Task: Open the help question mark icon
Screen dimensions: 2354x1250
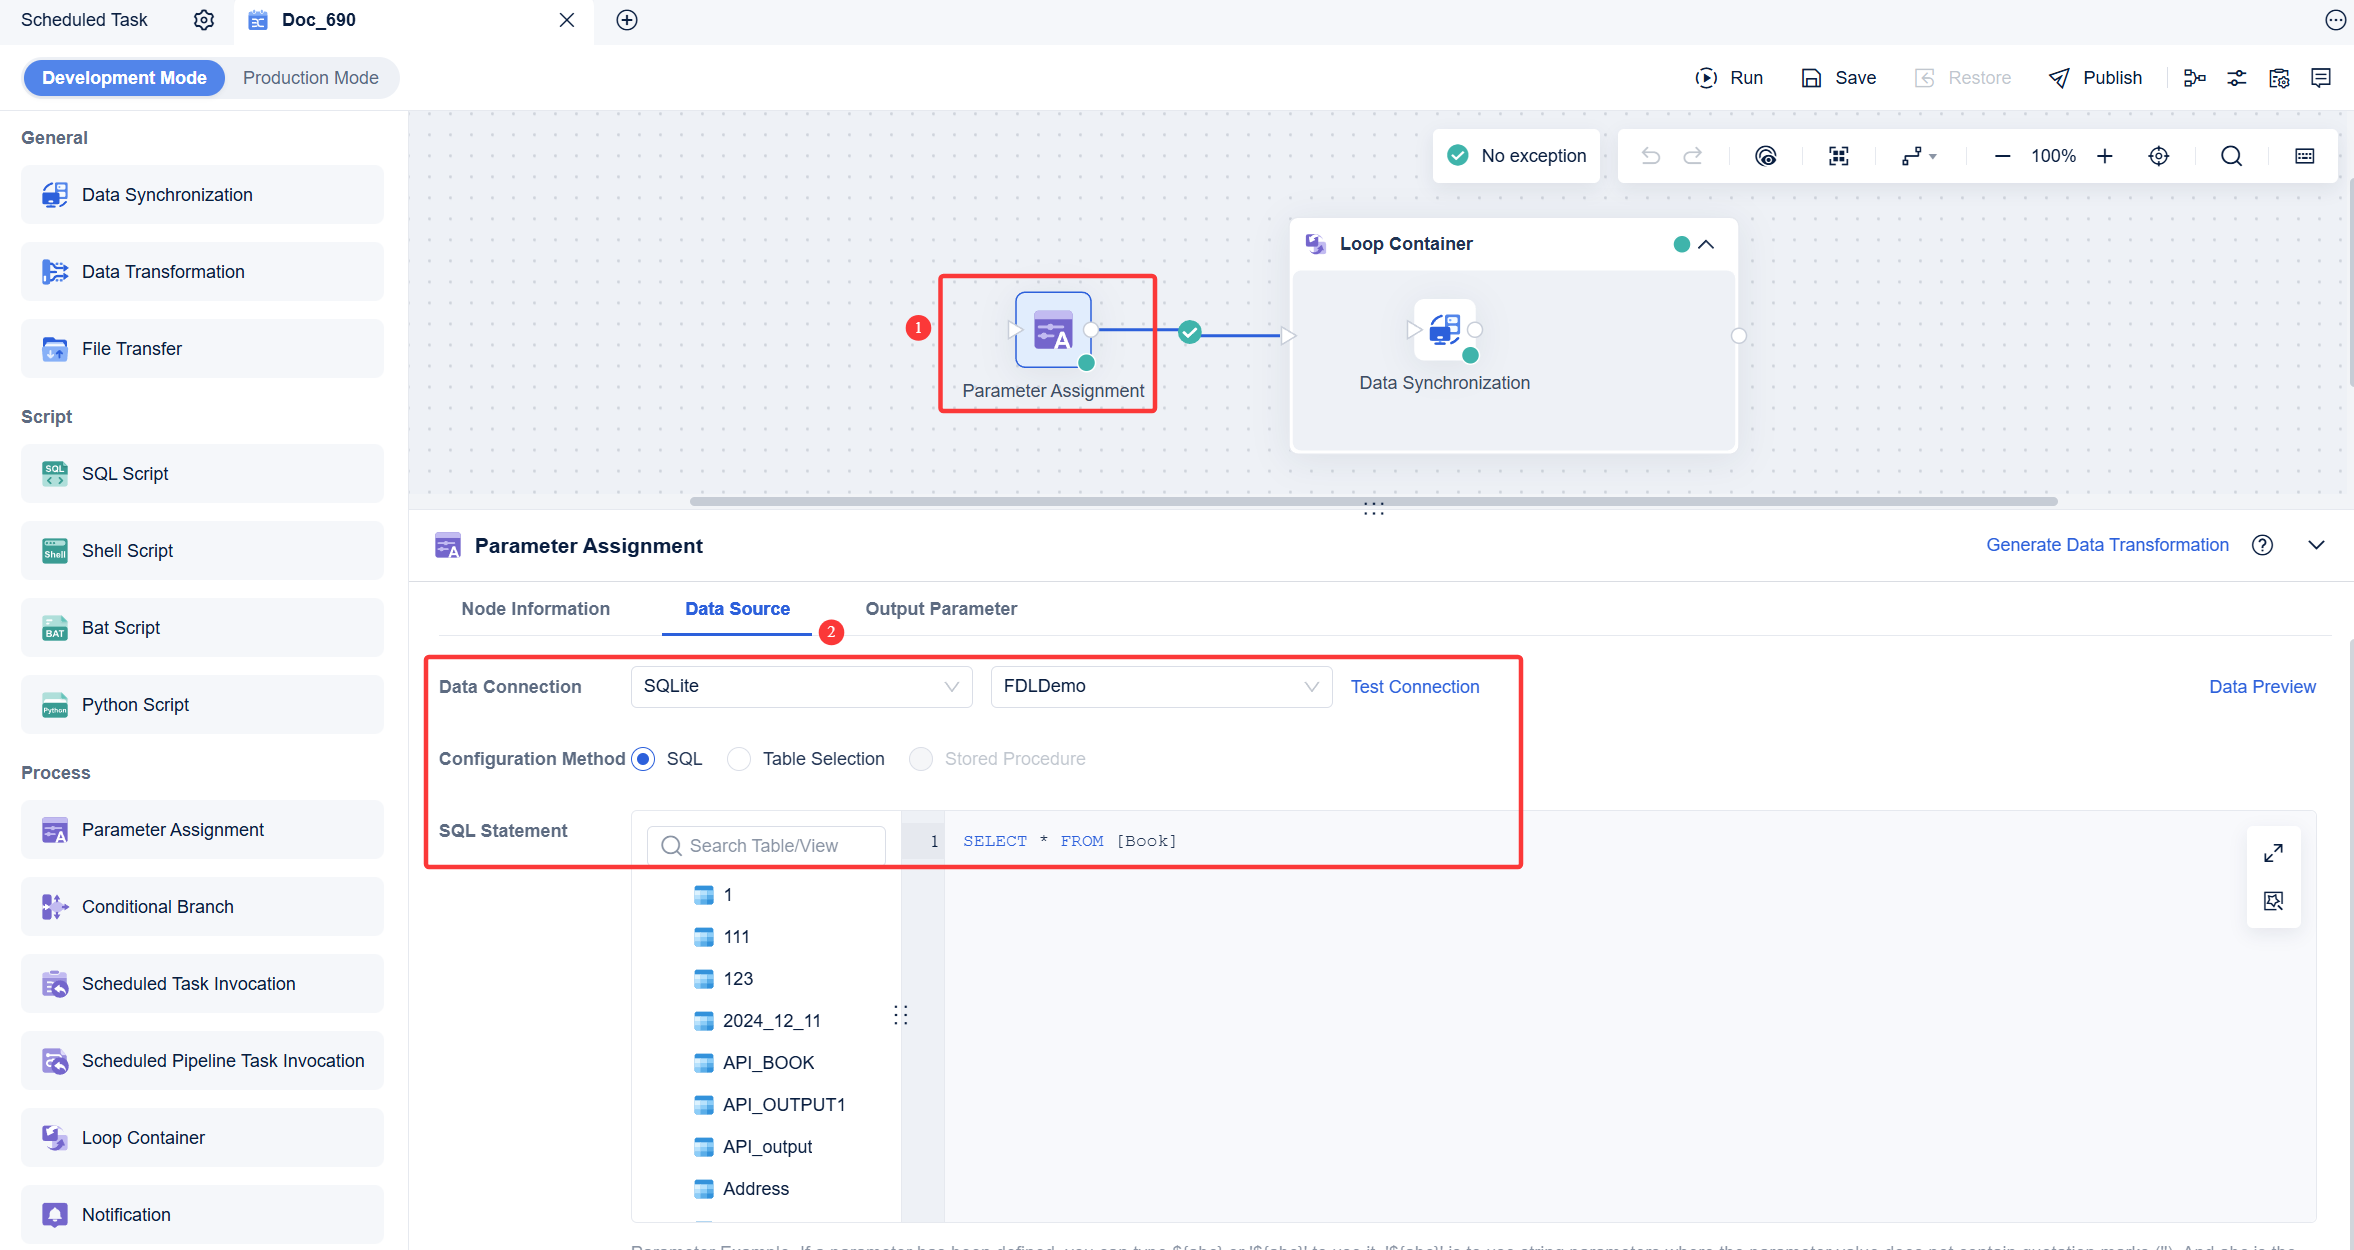Action: click(x=2262, y=545)
